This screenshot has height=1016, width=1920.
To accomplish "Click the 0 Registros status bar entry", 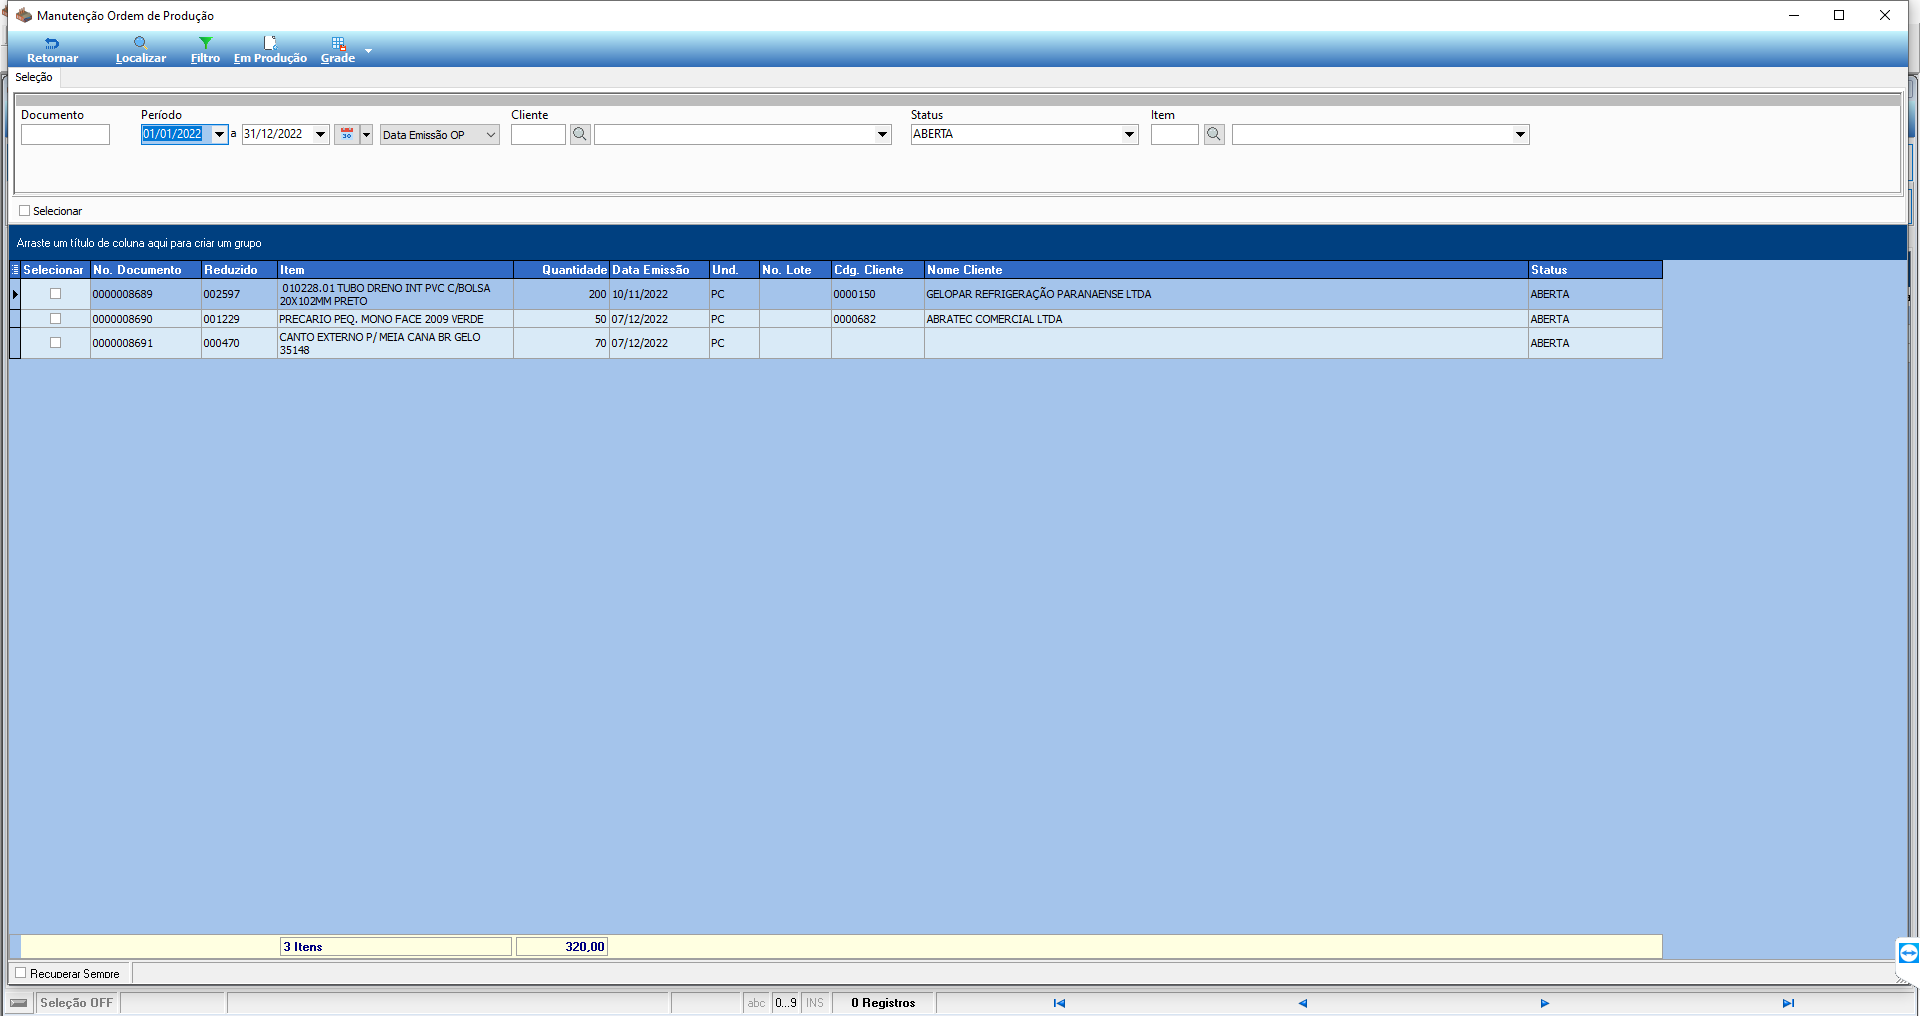I will point(883,1003).
